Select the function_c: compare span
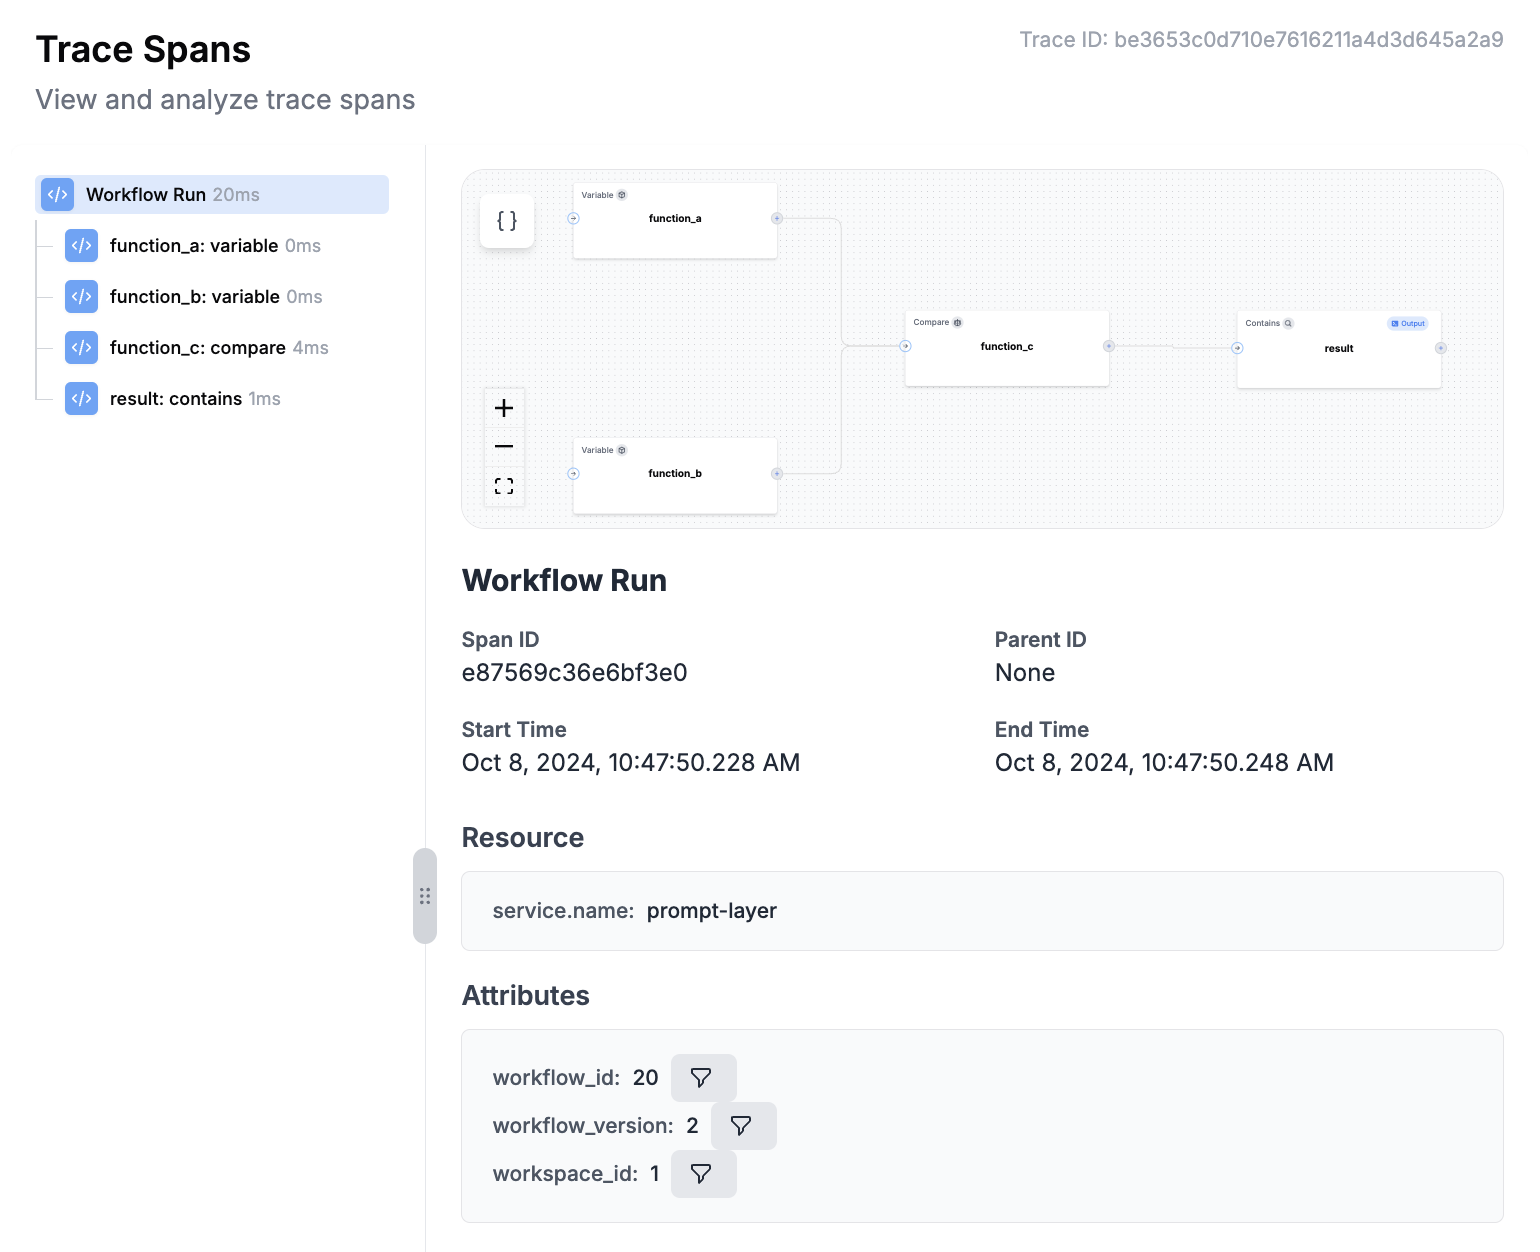This screenshot has height=1252, width=1540. click(219, 347)
